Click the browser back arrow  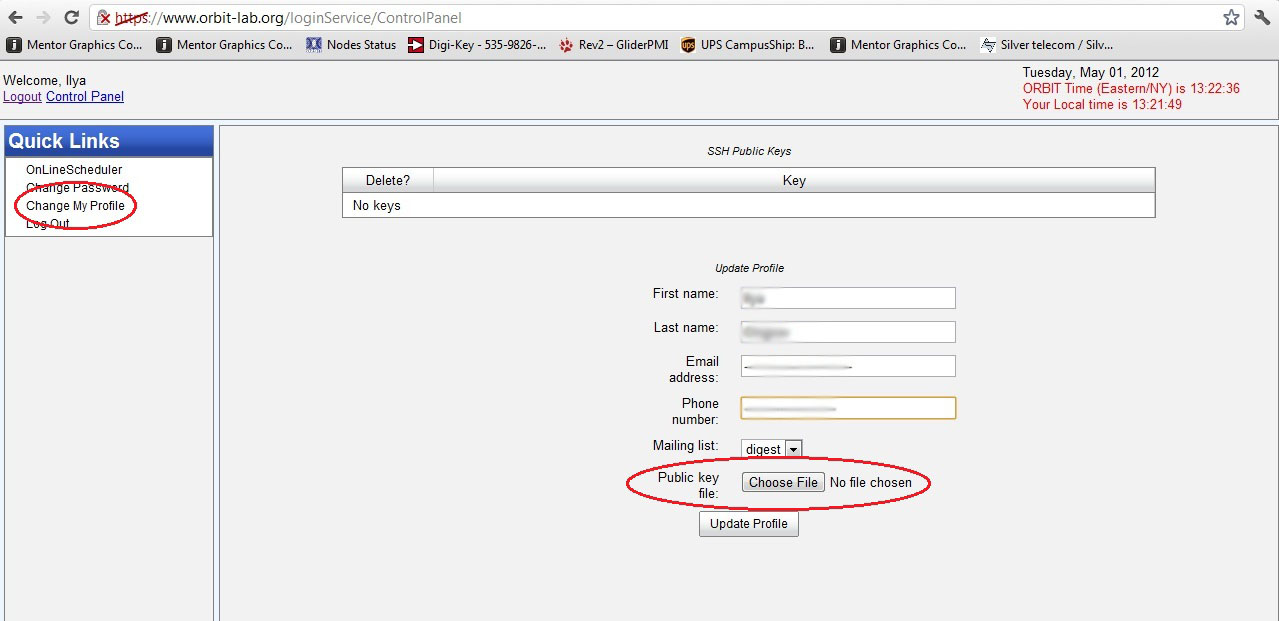tap(16, 18)
